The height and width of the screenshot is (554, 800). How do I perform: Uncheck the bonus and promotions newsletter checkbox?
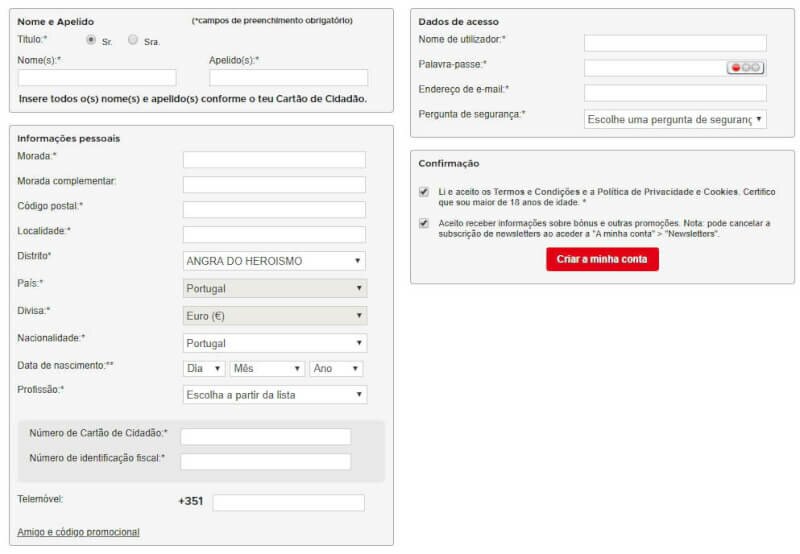425,223
